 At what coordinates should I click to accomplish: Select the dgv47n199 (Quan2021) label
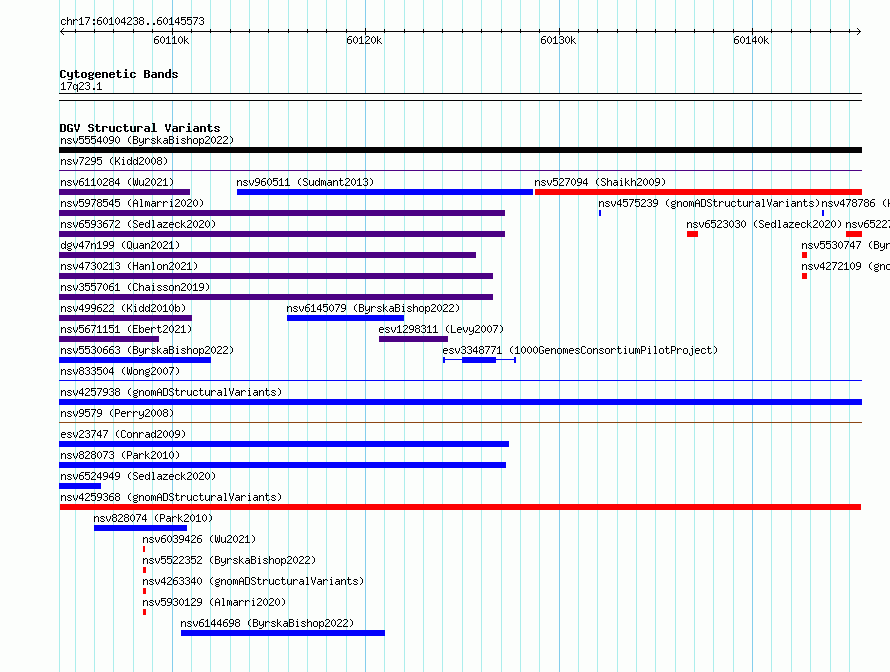pyautogui.click(x=120, y=245)
